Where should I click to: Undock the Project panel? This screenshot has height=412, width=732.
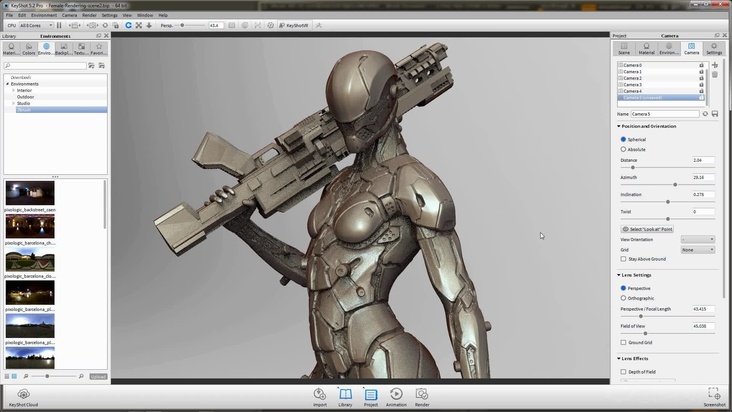tap(717, 35)
